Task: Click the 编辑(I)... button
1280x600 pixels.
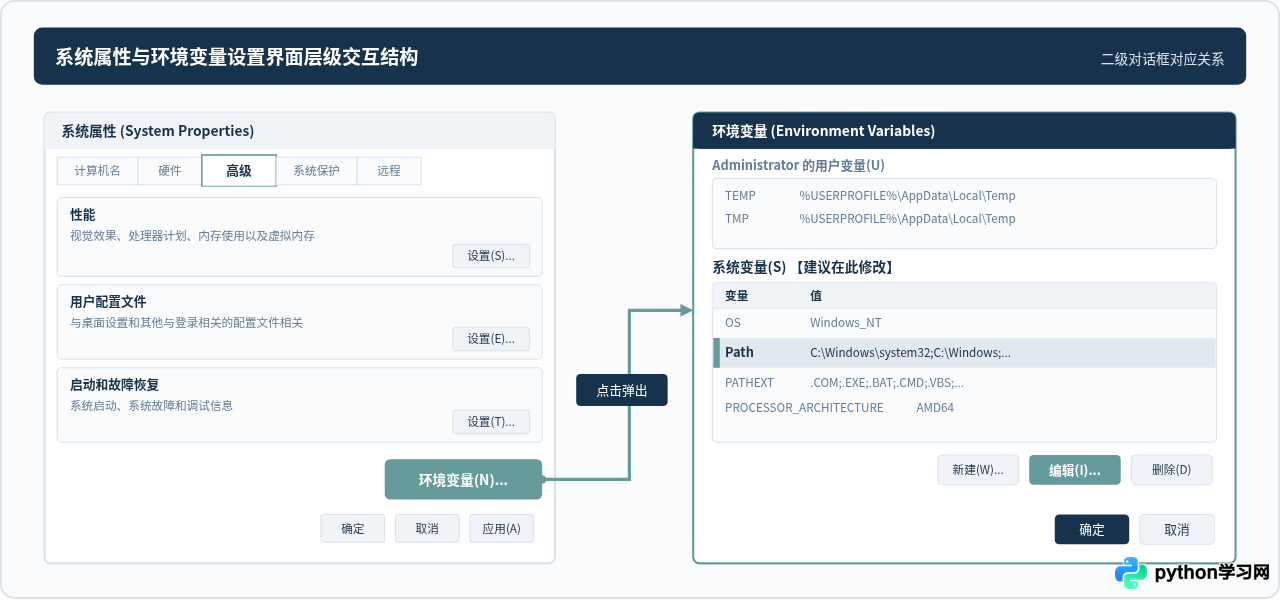Action: (x=1075, y=470)
